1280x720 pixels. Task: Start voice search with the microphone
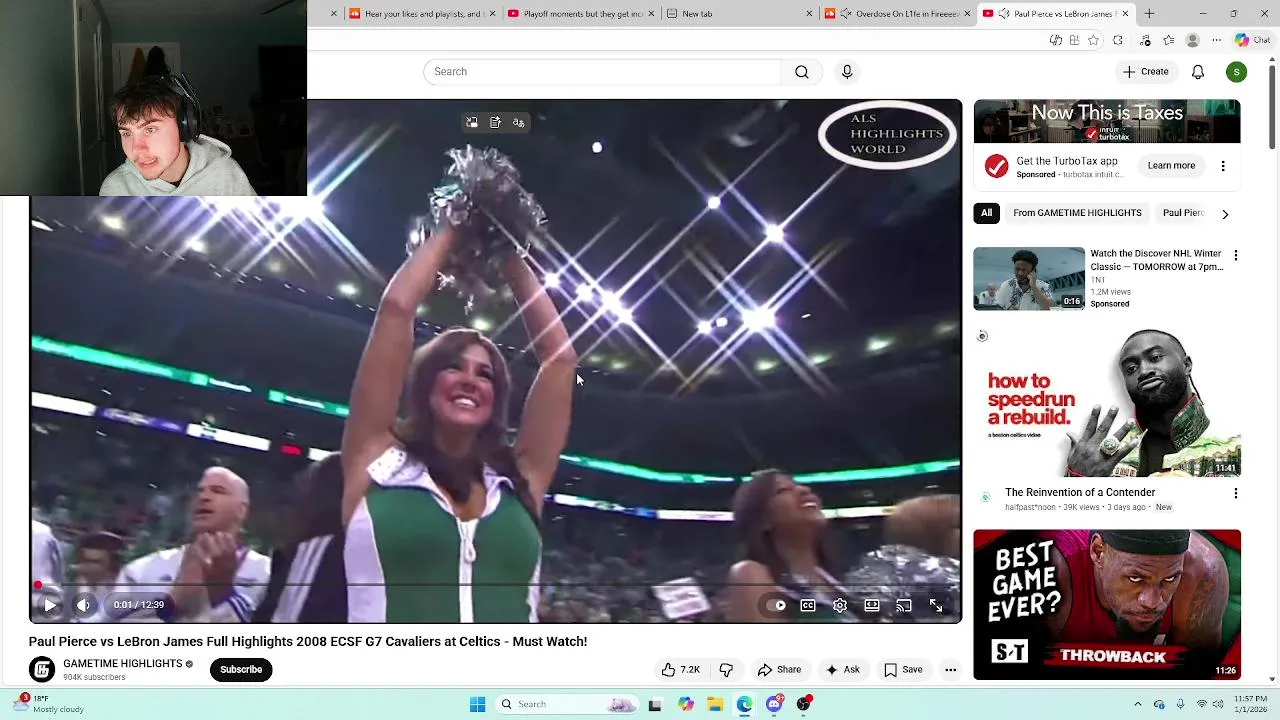847,72
